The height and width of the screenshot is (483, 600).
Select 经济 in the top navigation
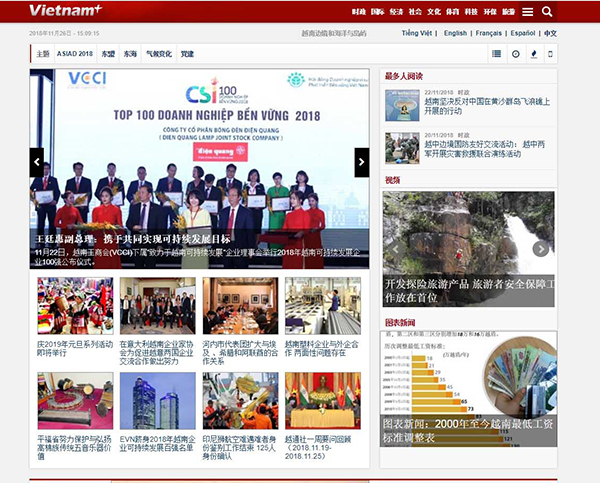coord(396,12)
